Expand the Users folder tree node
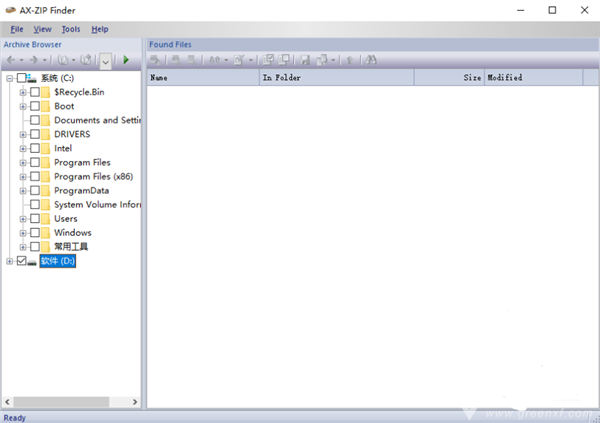This screenshot has width=600, height=423. tap(23, 218)
